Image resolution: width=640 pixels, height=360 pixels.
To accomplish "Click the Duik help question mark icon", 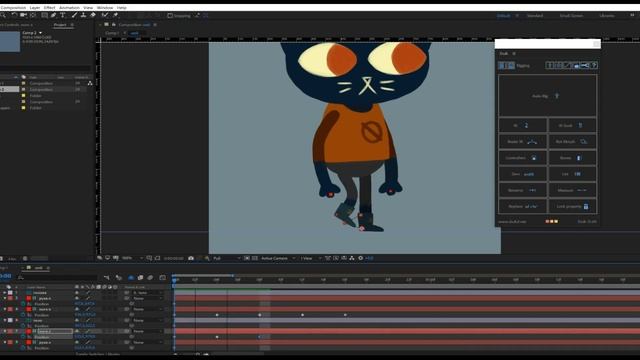I will (594, 65).
